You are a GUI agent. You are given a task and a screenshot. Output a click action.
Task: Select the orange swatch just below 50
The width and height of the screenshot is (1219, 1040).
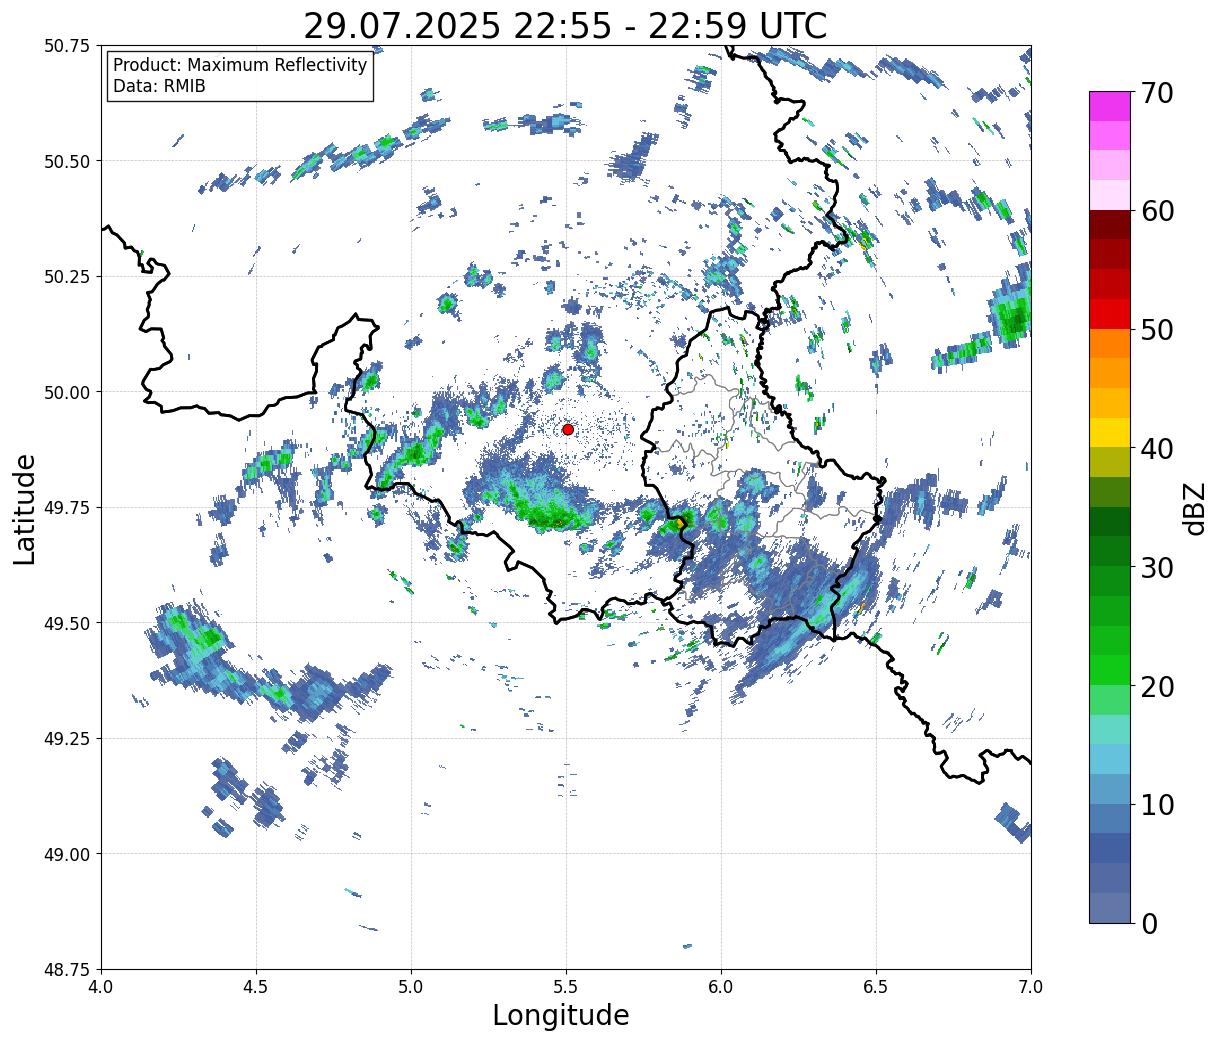(1109, 343)
